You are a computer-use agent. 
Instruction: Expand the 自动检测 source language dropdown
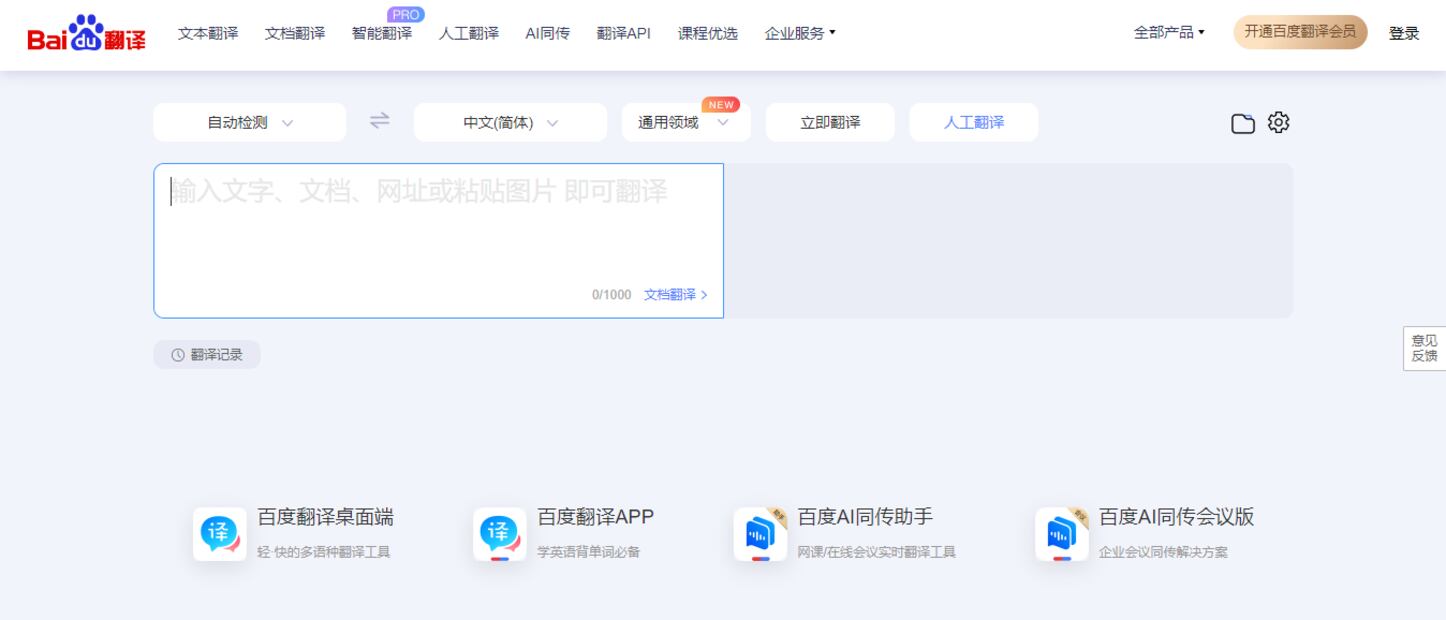(x=249, y=123)
